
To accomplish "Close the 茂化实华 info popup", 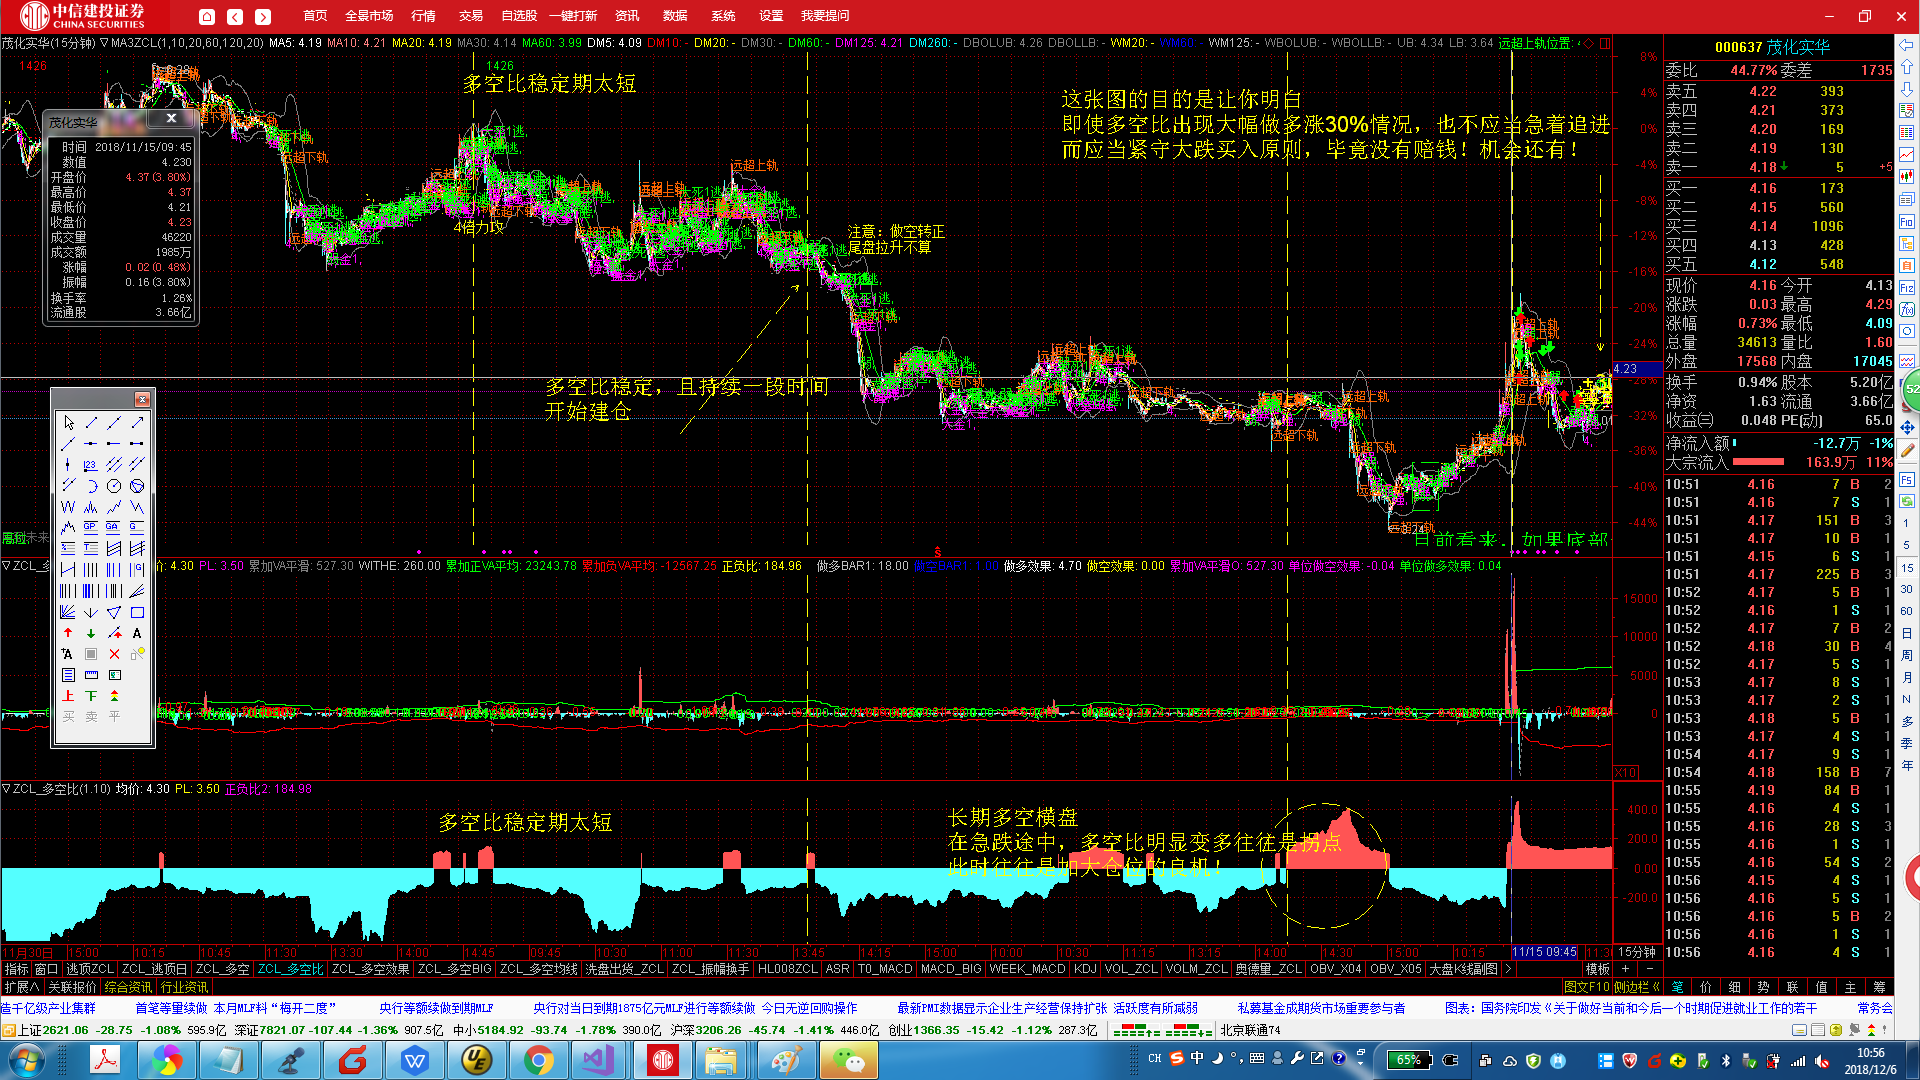I will (x=171, y=118).
